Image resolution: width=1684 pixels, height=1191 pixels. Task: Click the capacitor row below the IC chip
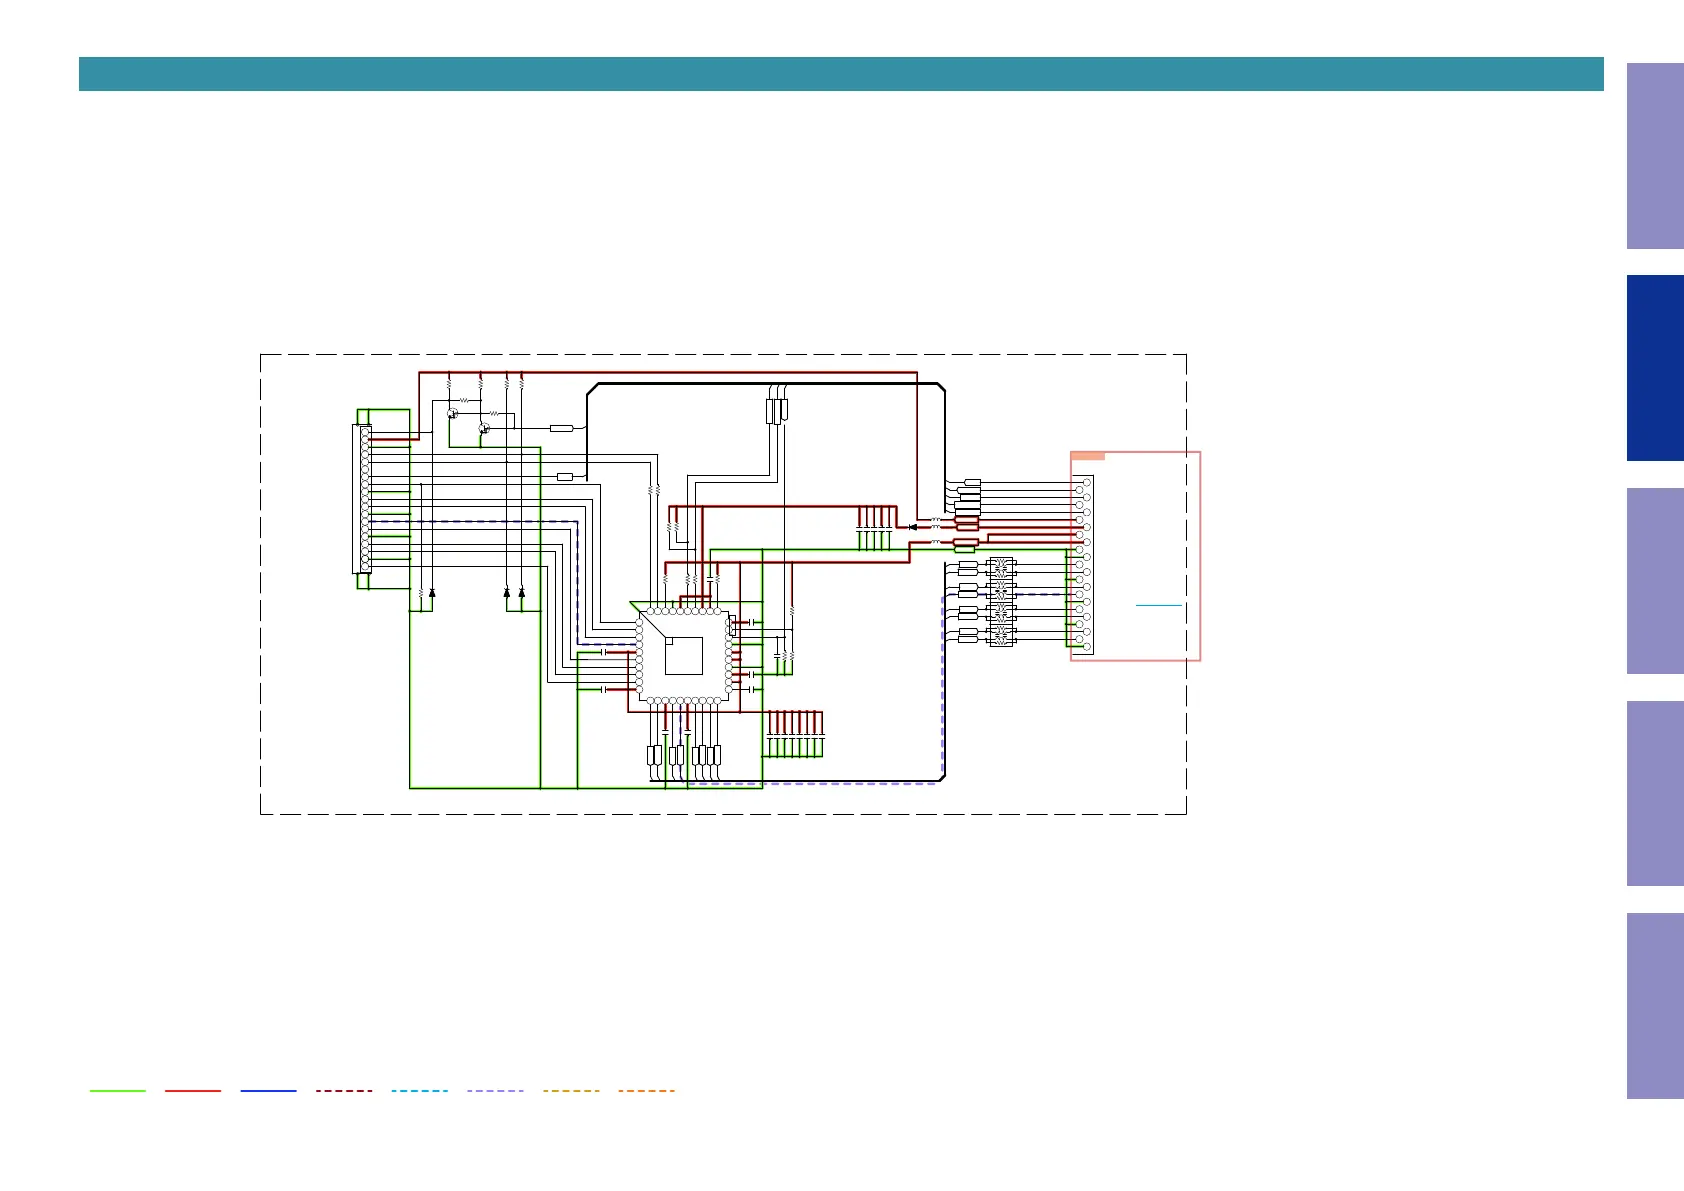pos(794,735)
